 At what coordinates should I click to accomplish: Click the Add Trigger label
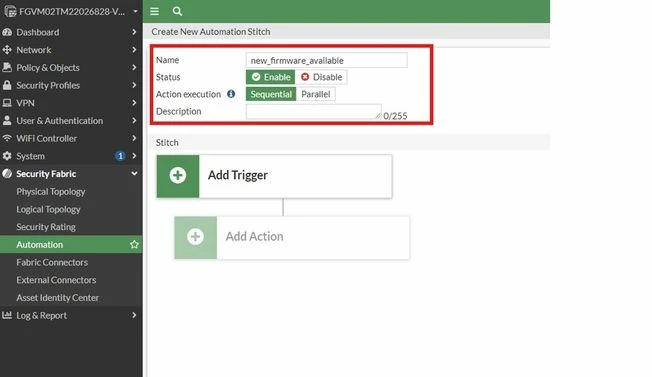237,175
